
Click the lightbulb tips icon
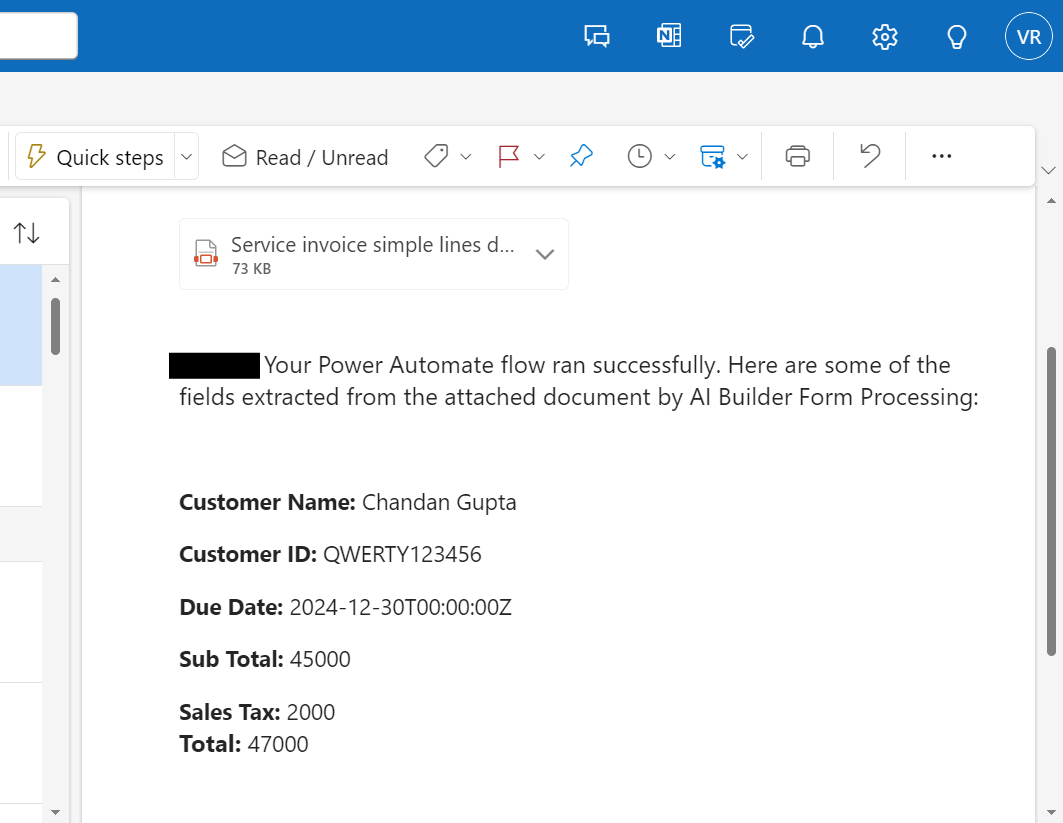click(x=957, y=37)
